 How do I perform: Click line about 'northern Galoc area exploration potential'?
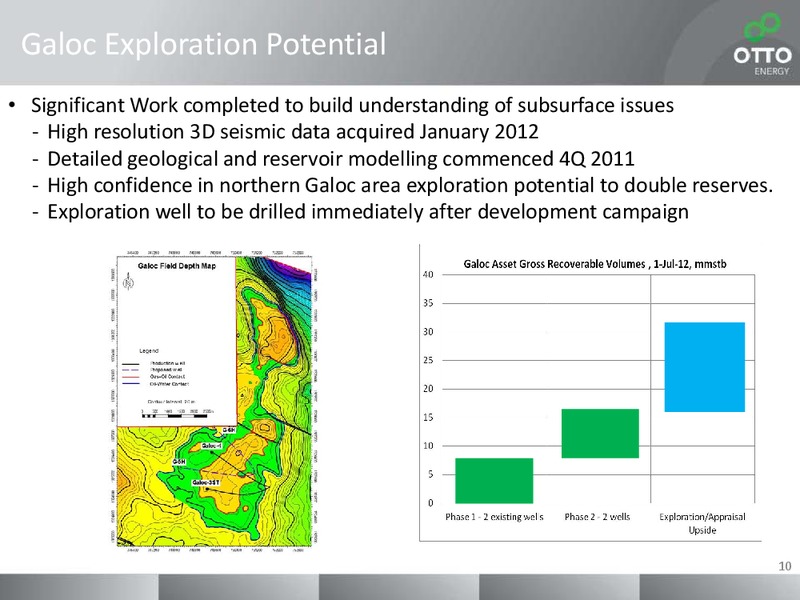coord(410,185)
